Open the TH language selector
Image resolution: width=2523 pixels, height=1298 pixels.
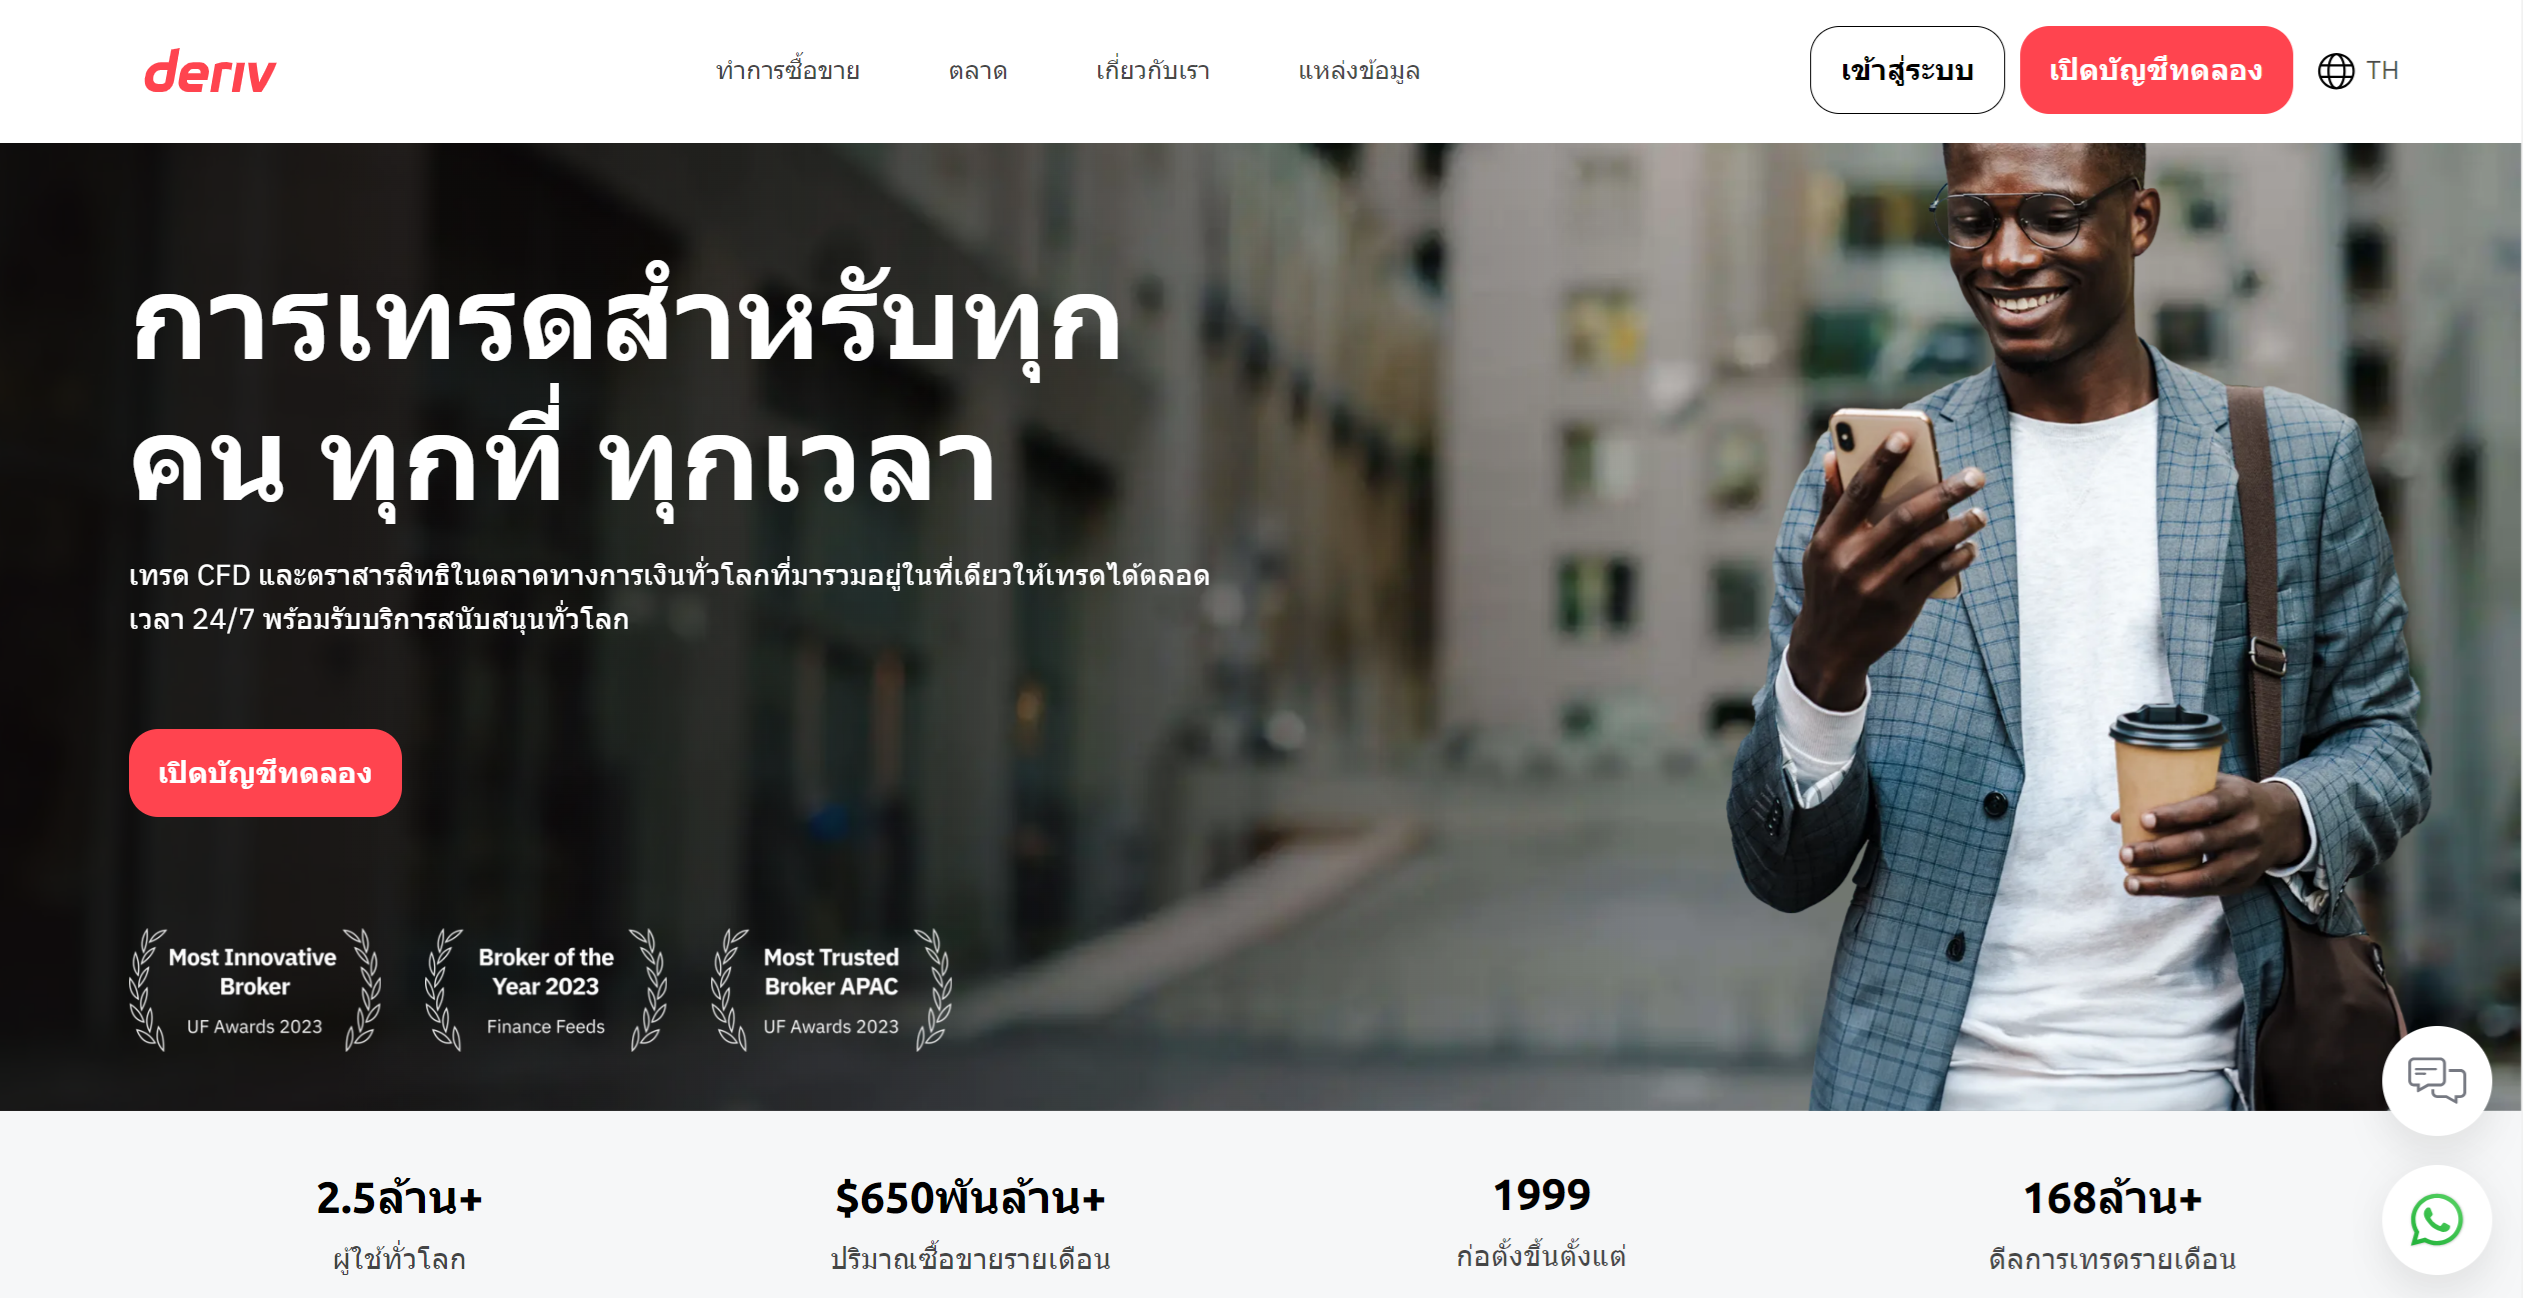[2382, 71]
